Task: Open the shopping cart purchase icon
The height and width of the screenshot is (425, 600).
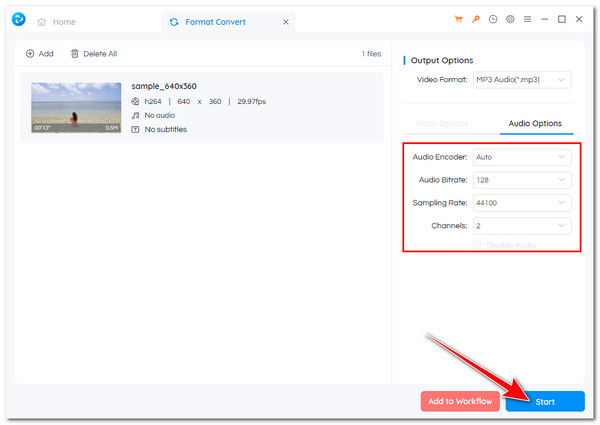Action: click(461, 19)
